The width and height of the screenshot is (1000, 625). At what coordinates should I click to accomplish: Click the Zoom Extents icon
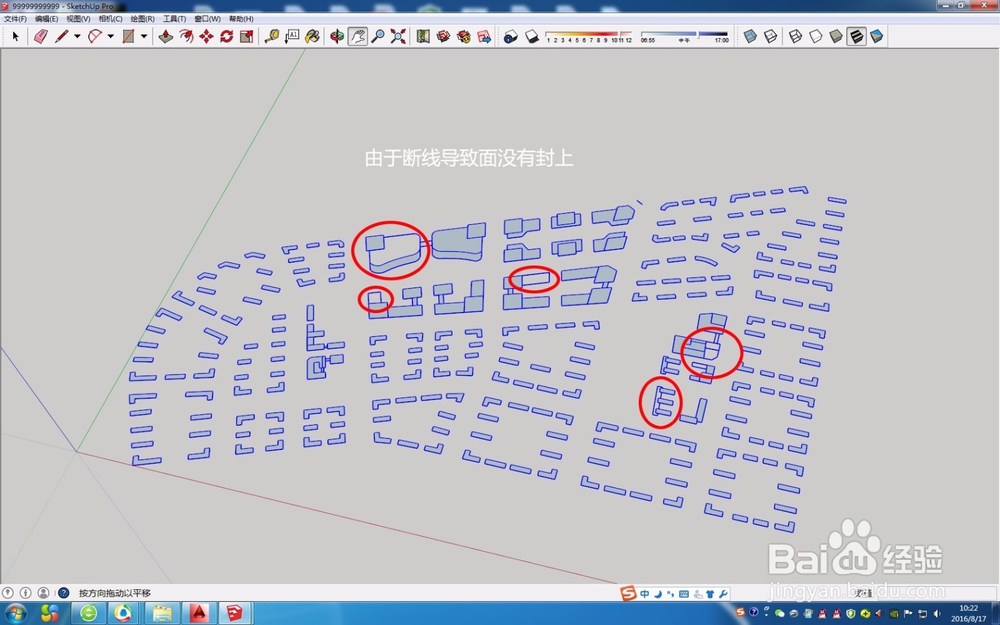[398, 36]
